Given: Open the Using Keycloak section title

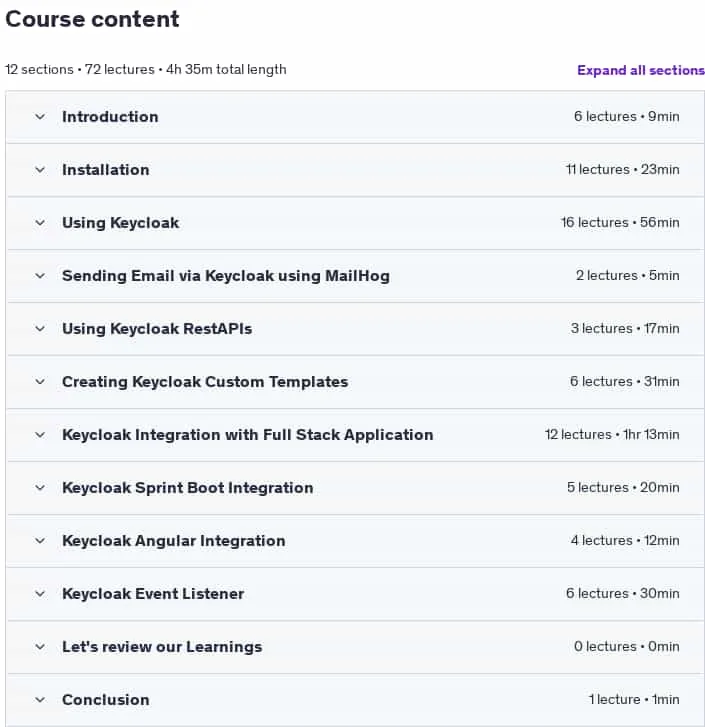Looking at the screenshot, I should click(121, 223).
